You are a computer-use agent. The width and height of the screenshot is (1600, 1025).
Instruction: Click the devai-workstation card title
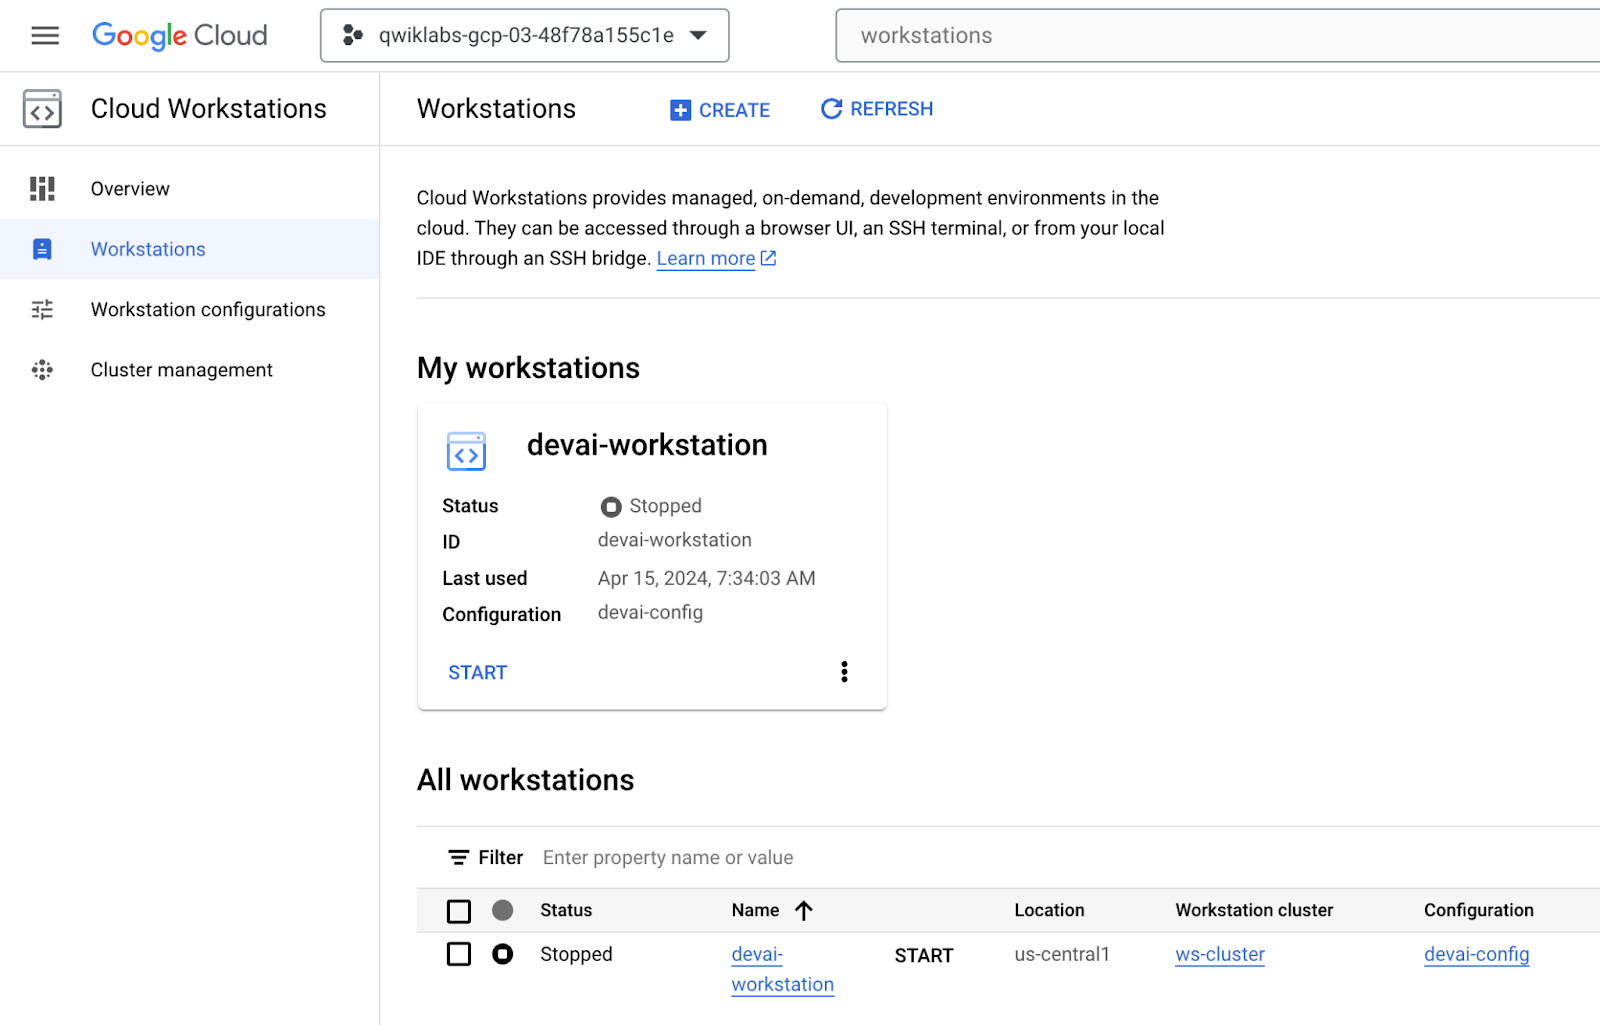tap(647, 445)
